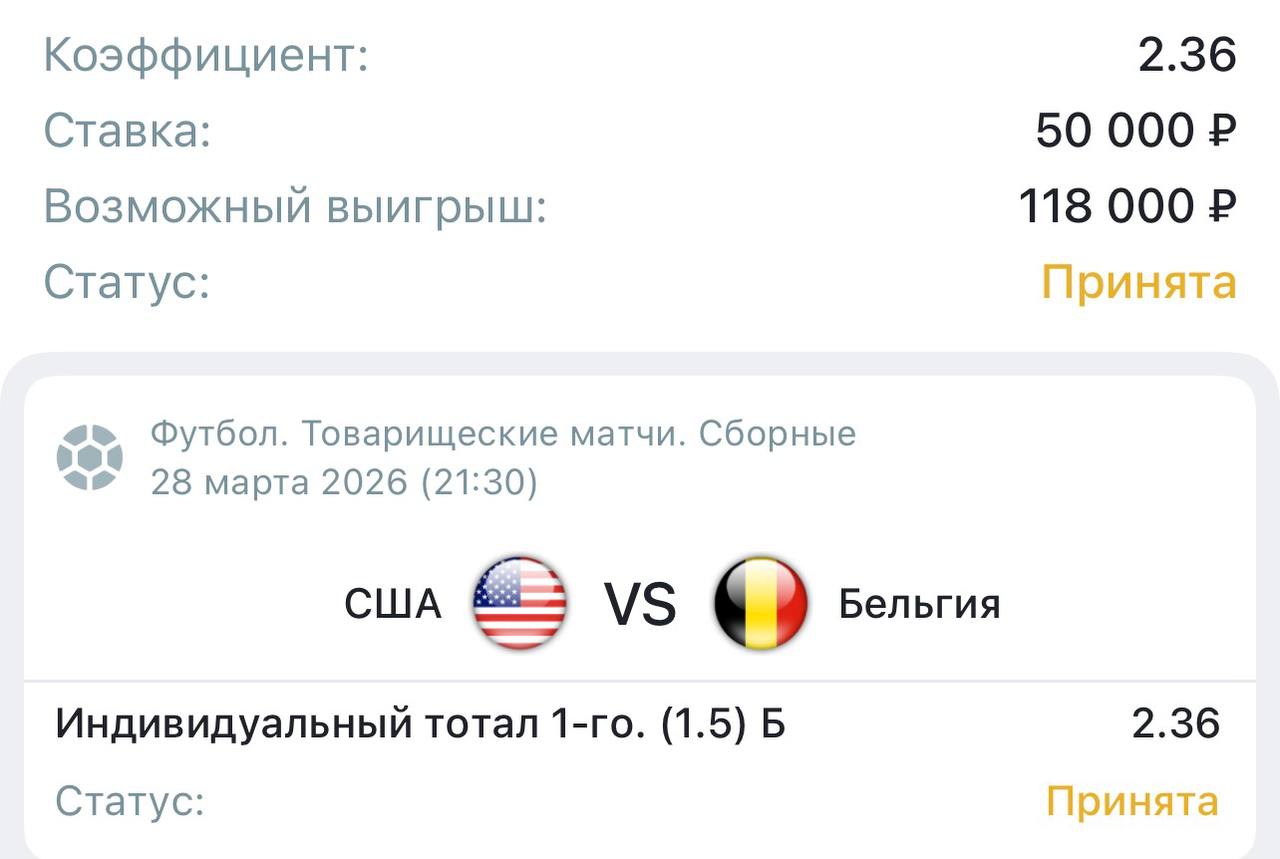1280x859 pixels.
Task: Click the Возможный выигрыш: label
Action: (295, 207)
